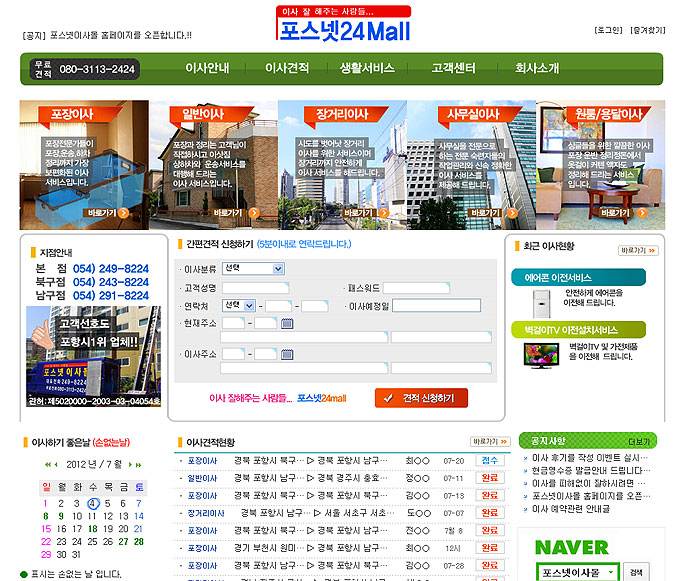Open the 장거리이사 서울 서초구 estimate row

coord(341,513)
